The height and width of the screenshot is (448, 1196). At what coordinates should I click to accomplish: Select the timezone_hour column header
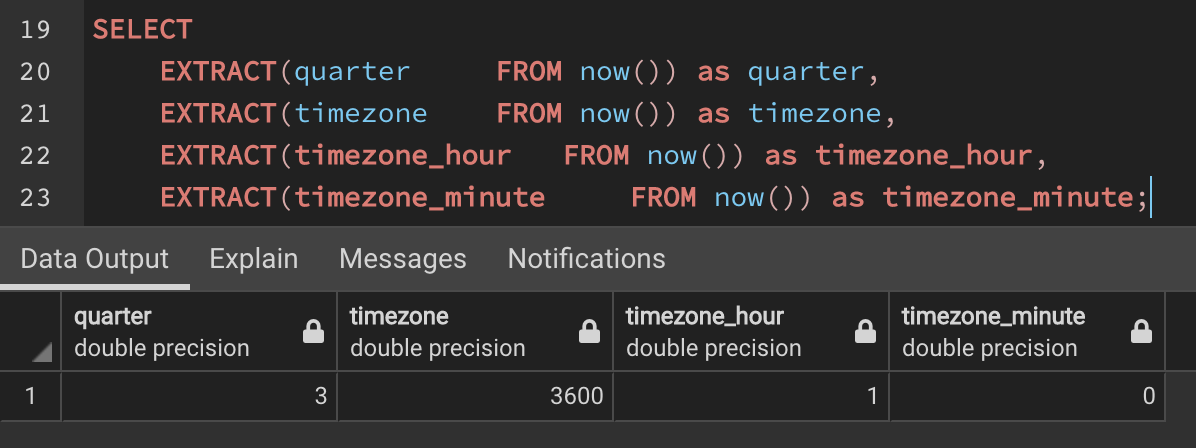click(751, 332)
